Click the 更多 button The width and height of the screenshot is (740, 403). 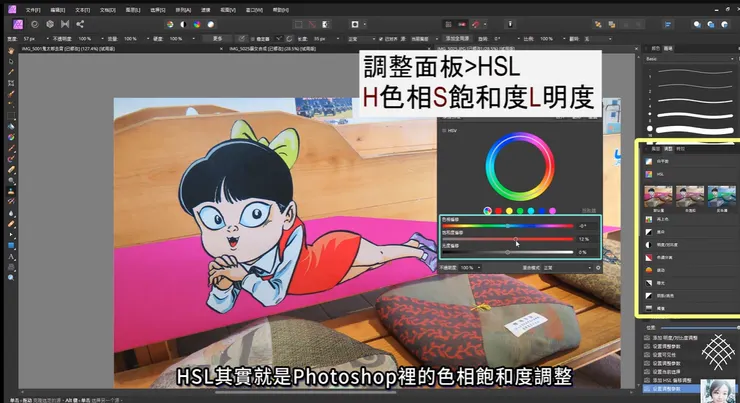click(x=218, y=39)
